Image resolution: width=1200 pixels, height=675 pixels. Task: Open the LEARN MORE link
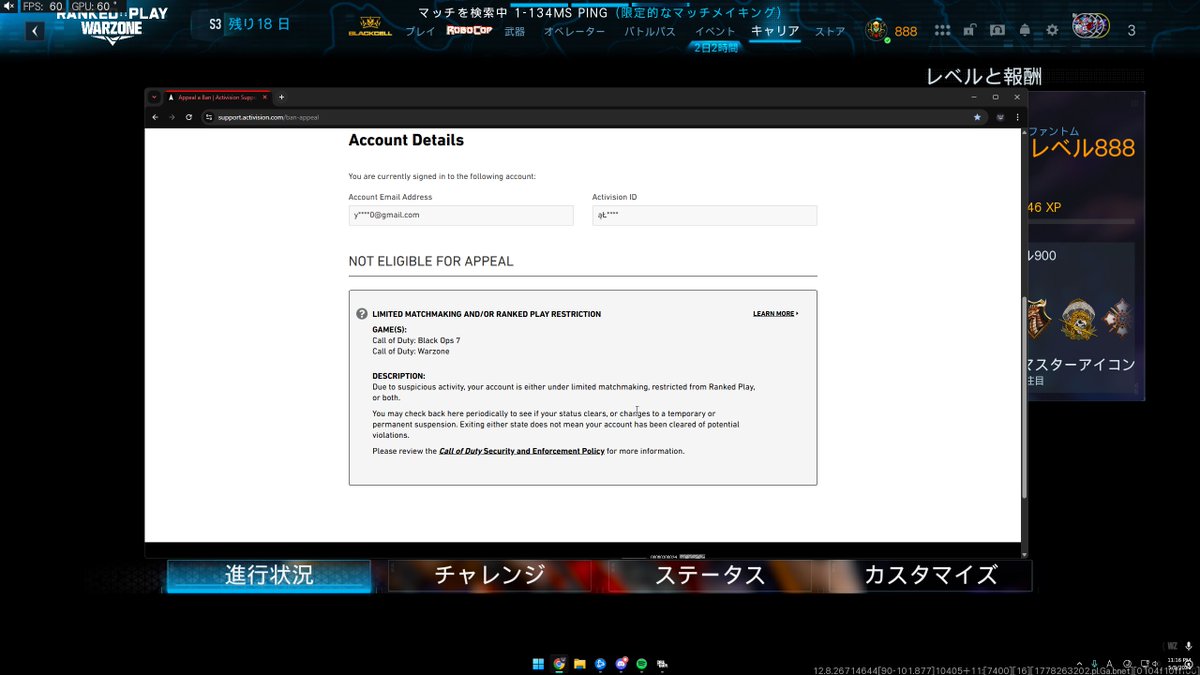pos(775,314)
